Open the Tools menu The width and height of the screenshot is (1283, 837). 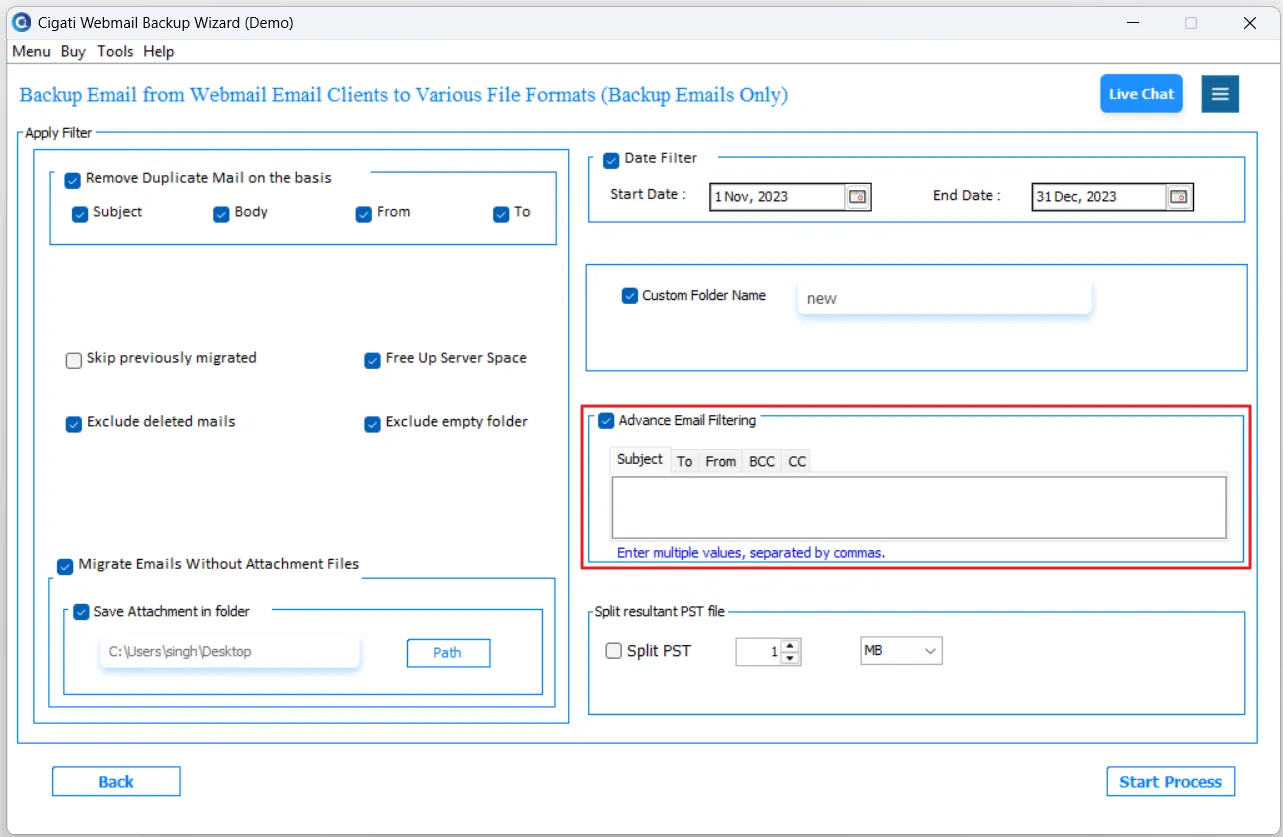[x=115, y=51]
